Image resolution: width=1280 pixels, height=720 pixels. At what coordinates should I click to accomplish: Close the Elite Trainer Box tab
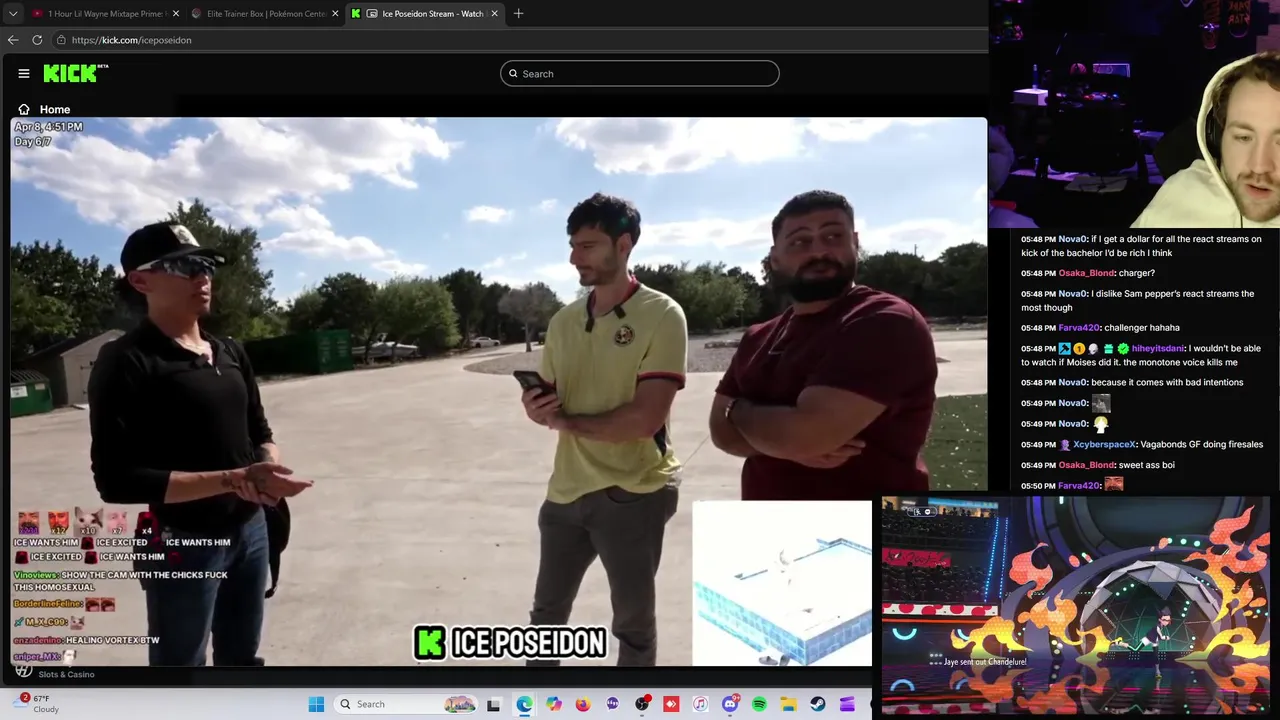click(335, 13)
